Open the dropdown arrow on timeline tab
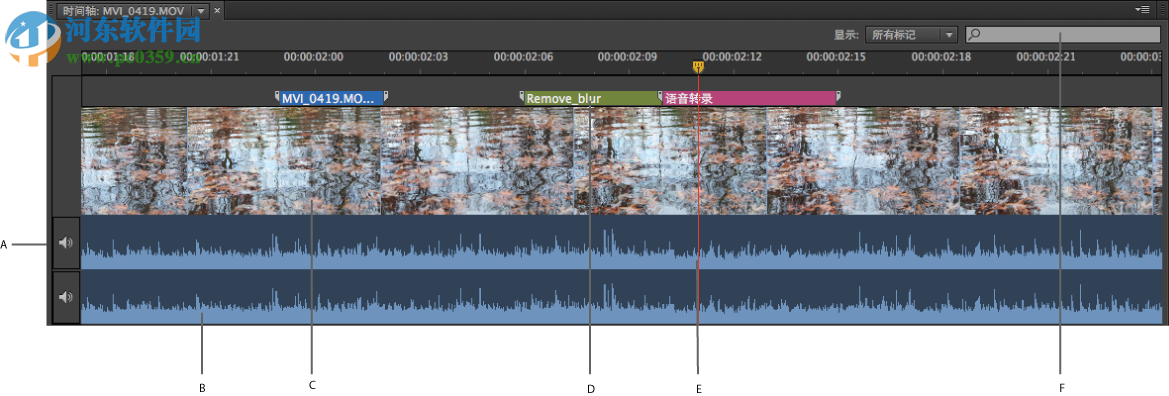 click(x=200, y=11)
